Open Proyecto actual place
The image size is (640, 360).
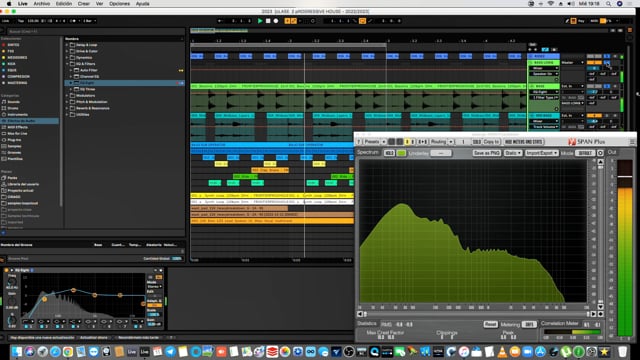(x=20, y=191)
